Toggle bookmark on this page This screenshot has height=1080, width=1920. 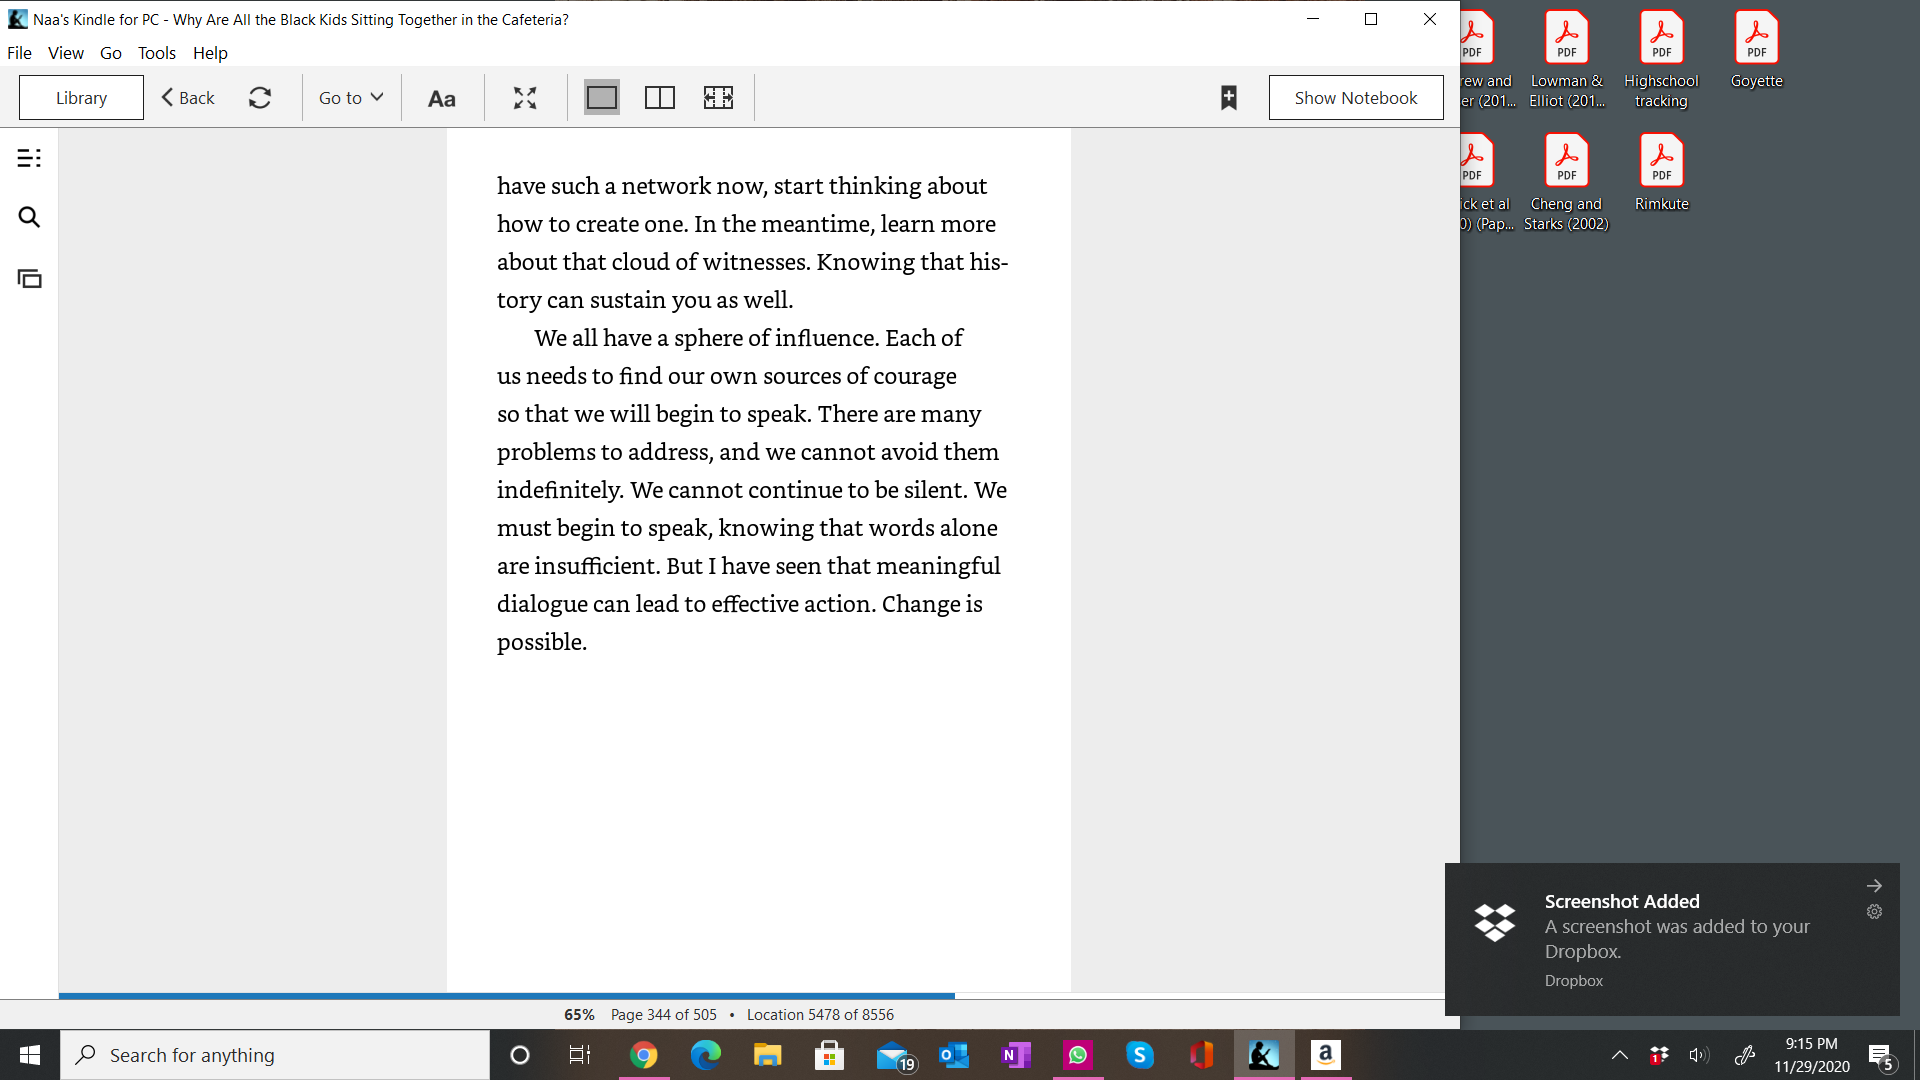click(1229, 97)
